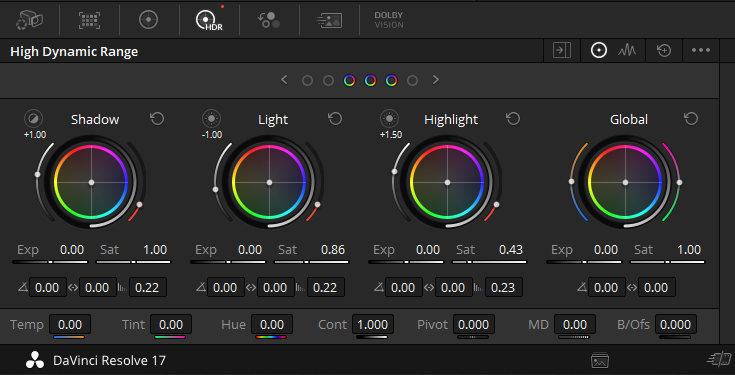Open the Media page icon
735x375 pixels.
coord(600,360)
